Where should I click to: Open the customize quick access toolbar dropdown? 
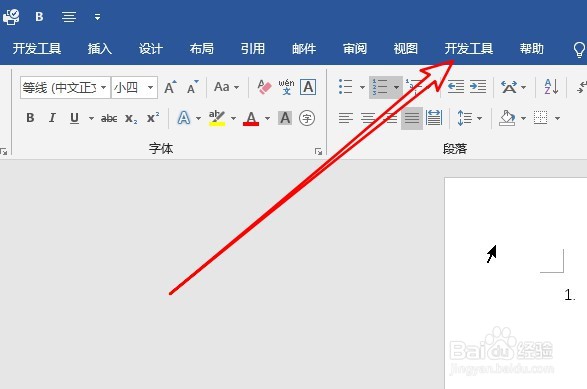[x=97, y=17]
